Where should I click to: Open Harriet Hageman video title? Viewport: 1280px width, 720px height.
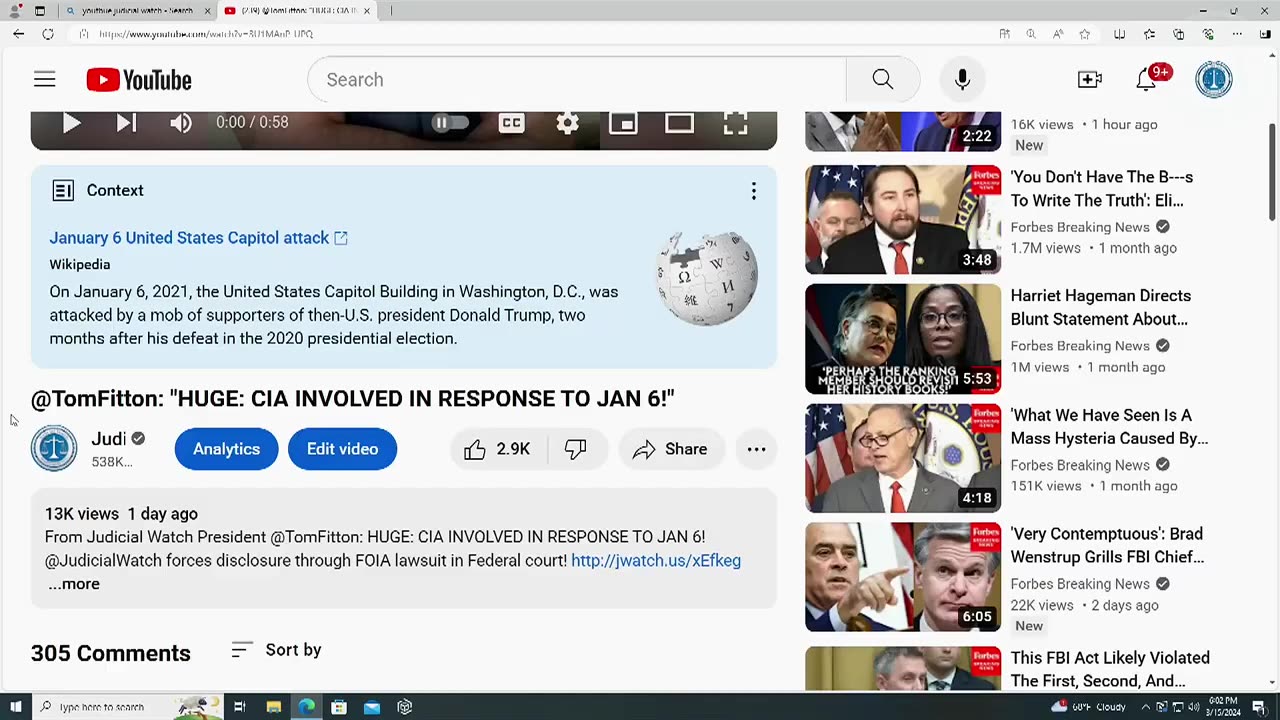(x=1100, y=308)
